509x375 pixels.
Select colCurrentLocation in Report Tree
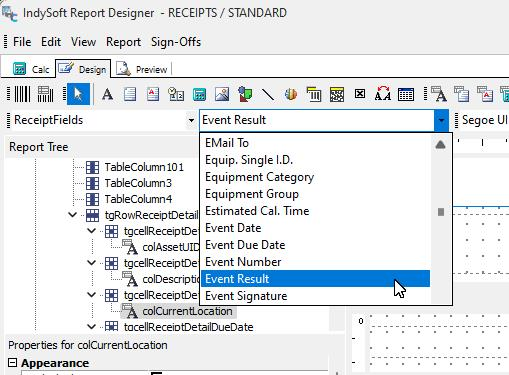(x=187, y=311)
